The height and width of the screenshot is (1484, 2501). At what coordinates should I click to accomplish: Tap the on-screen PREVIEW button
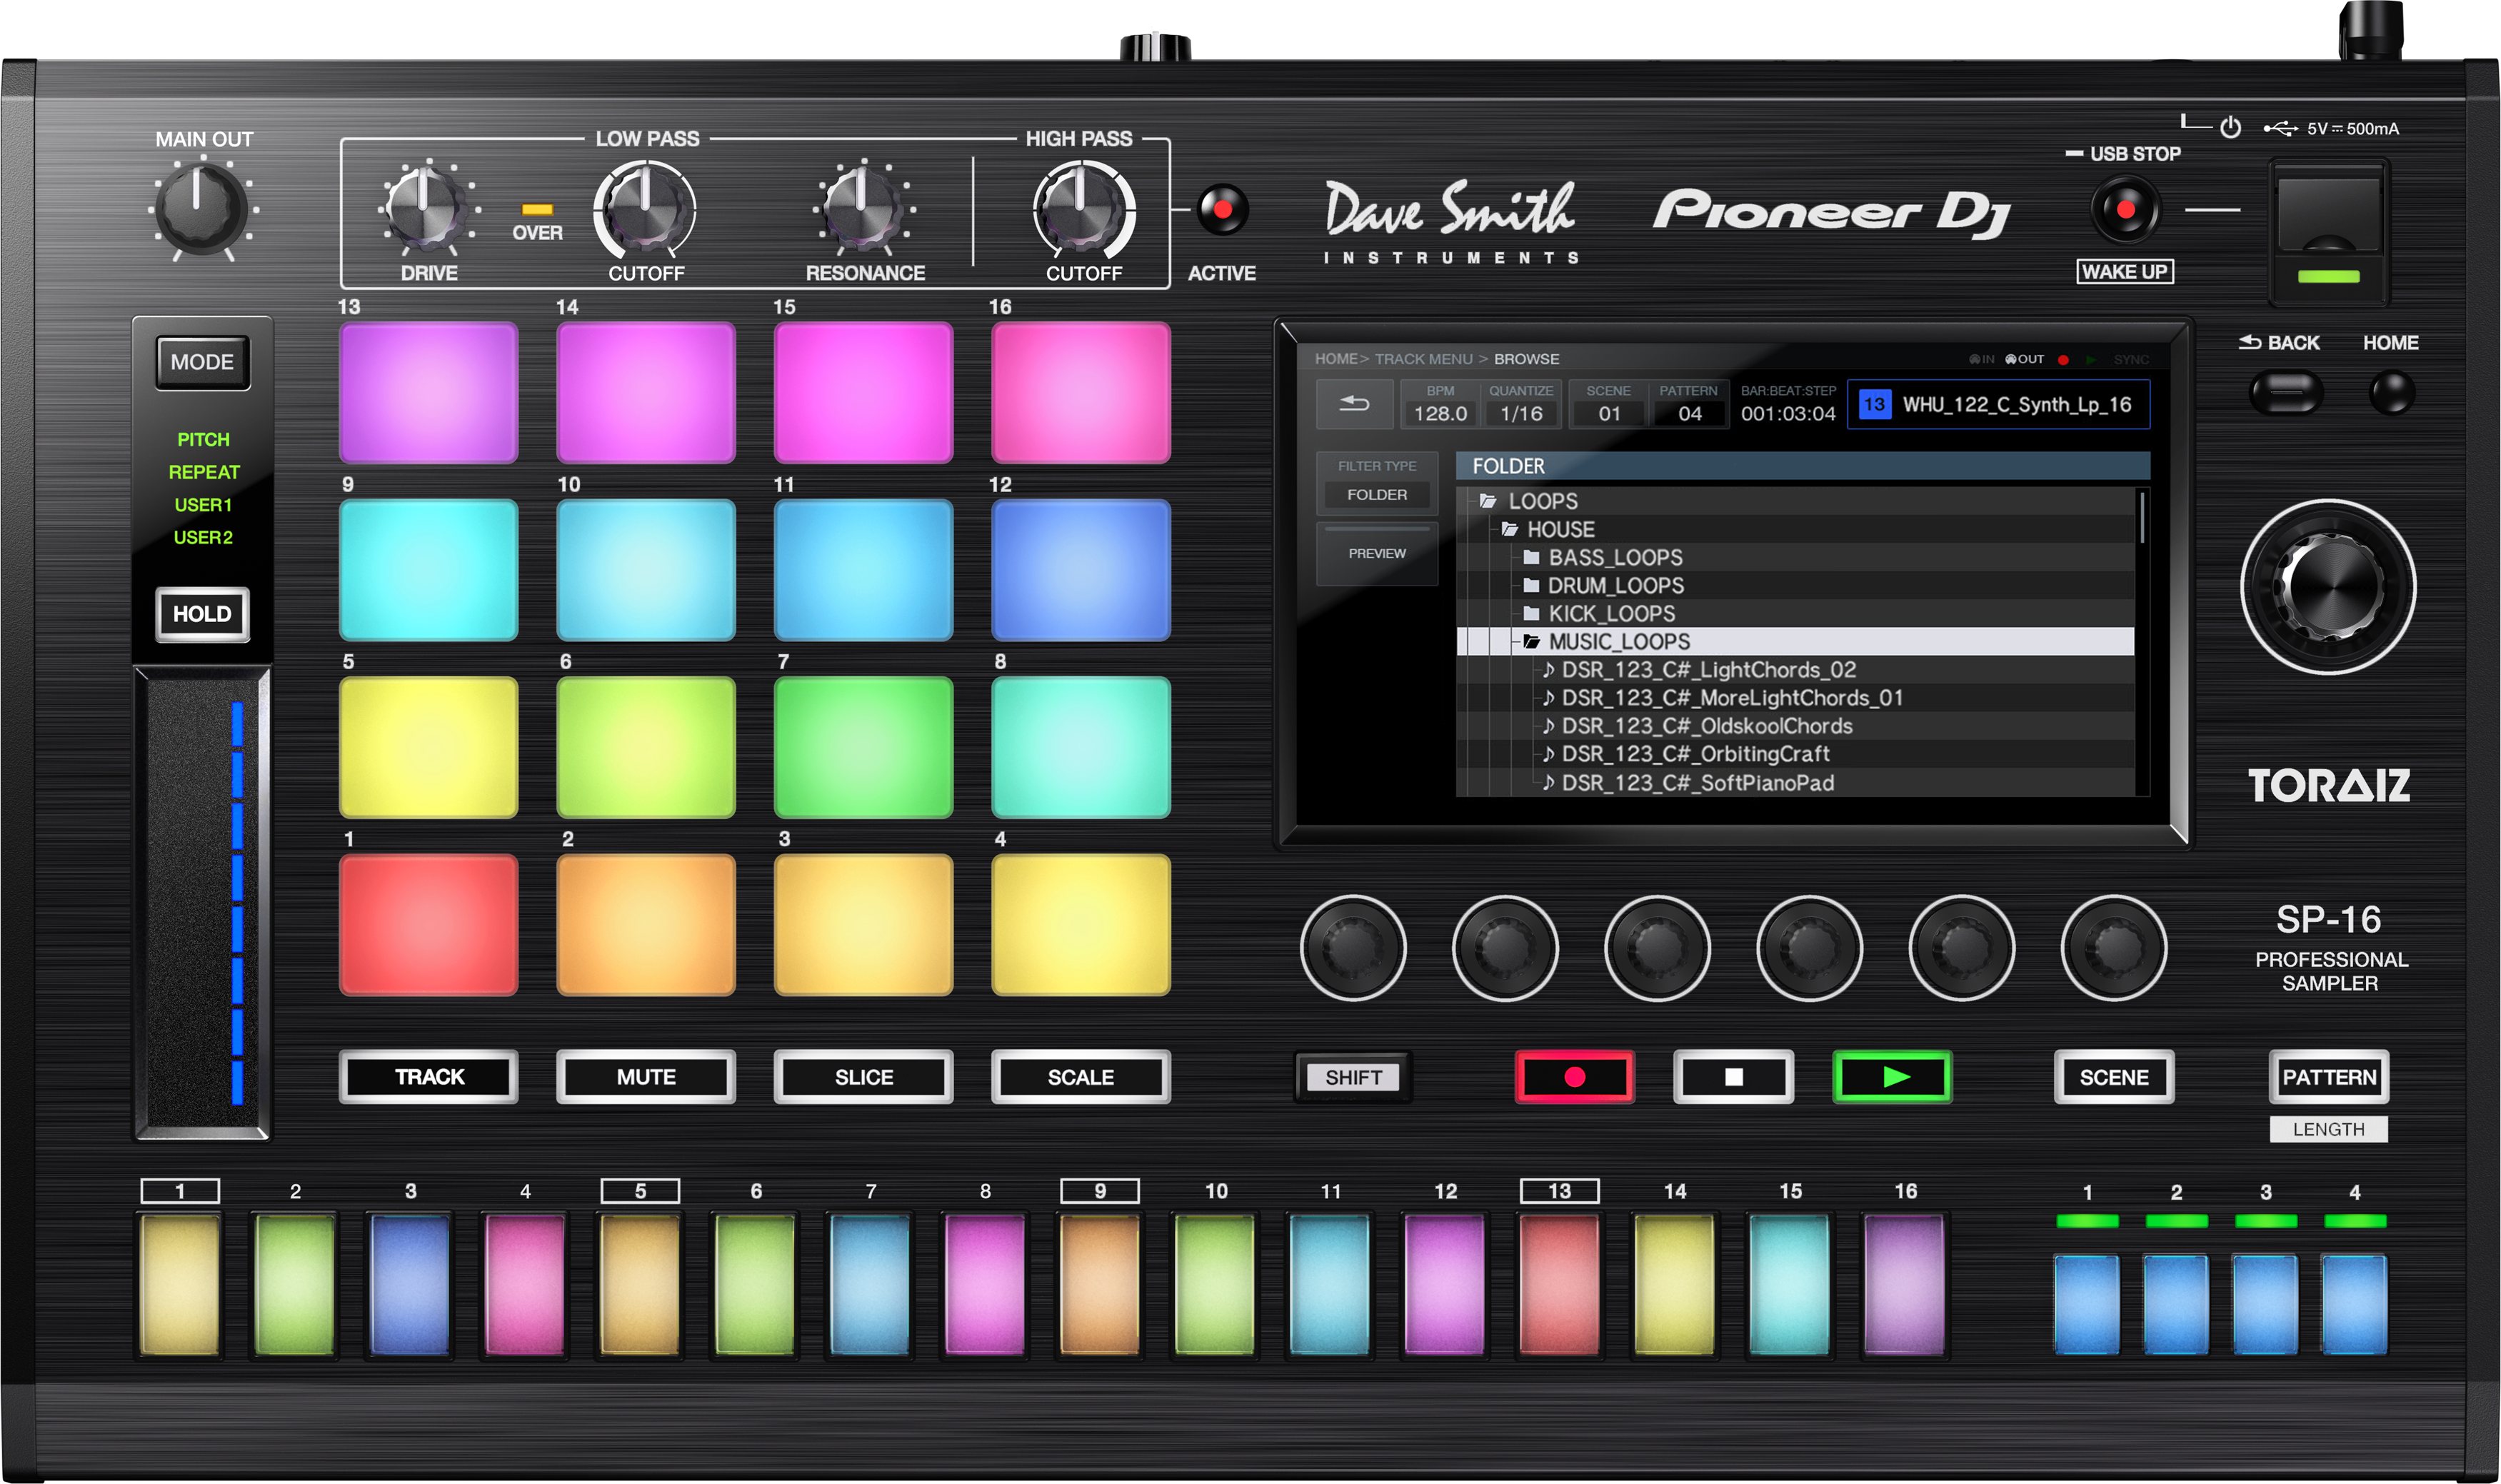1376,554
